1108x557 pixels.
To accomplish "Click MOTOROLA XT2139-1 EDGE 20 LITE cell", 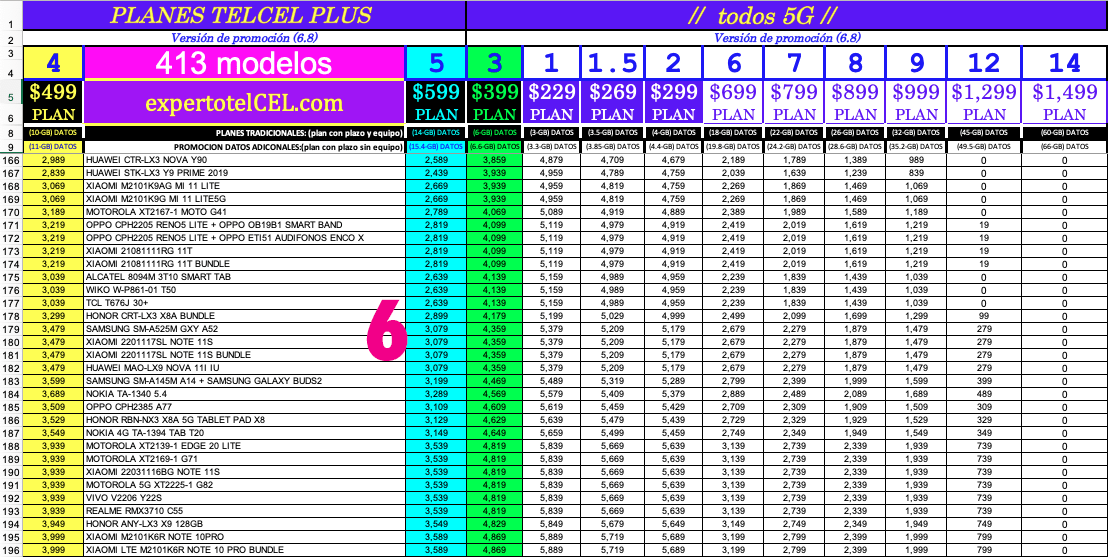I will click(x=244, y=446).
